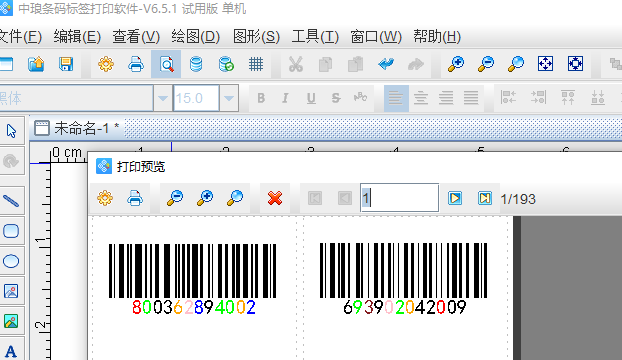This screenshot has width=622, height=360.
Task: Toggle strikethrough formatting S
Action: (x=336, y=98)
